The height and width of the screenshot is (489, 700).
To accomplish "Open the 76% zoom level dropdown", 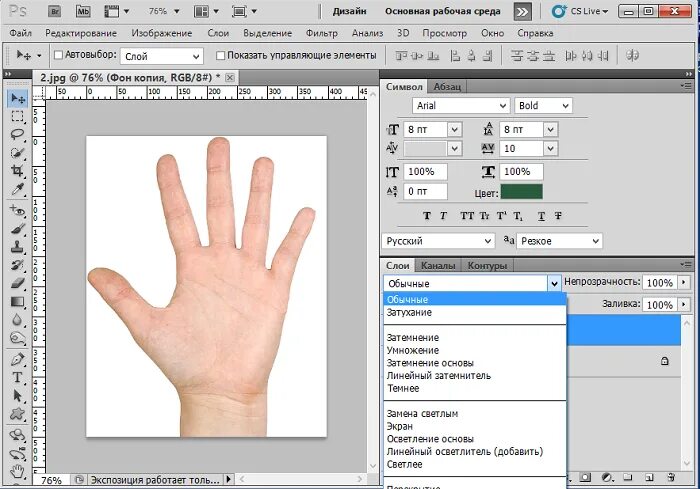I will tap(177, 11).
